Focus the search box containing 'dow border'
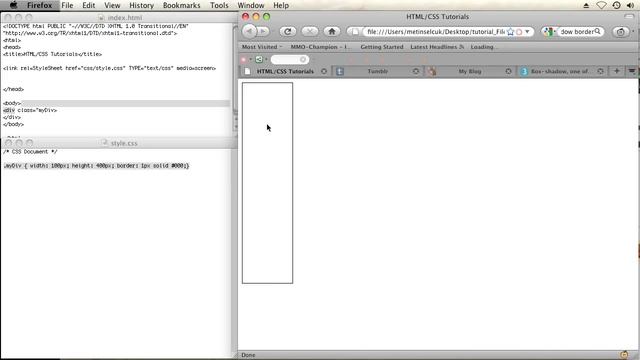 pyautogui.click(x=577, y=31)
